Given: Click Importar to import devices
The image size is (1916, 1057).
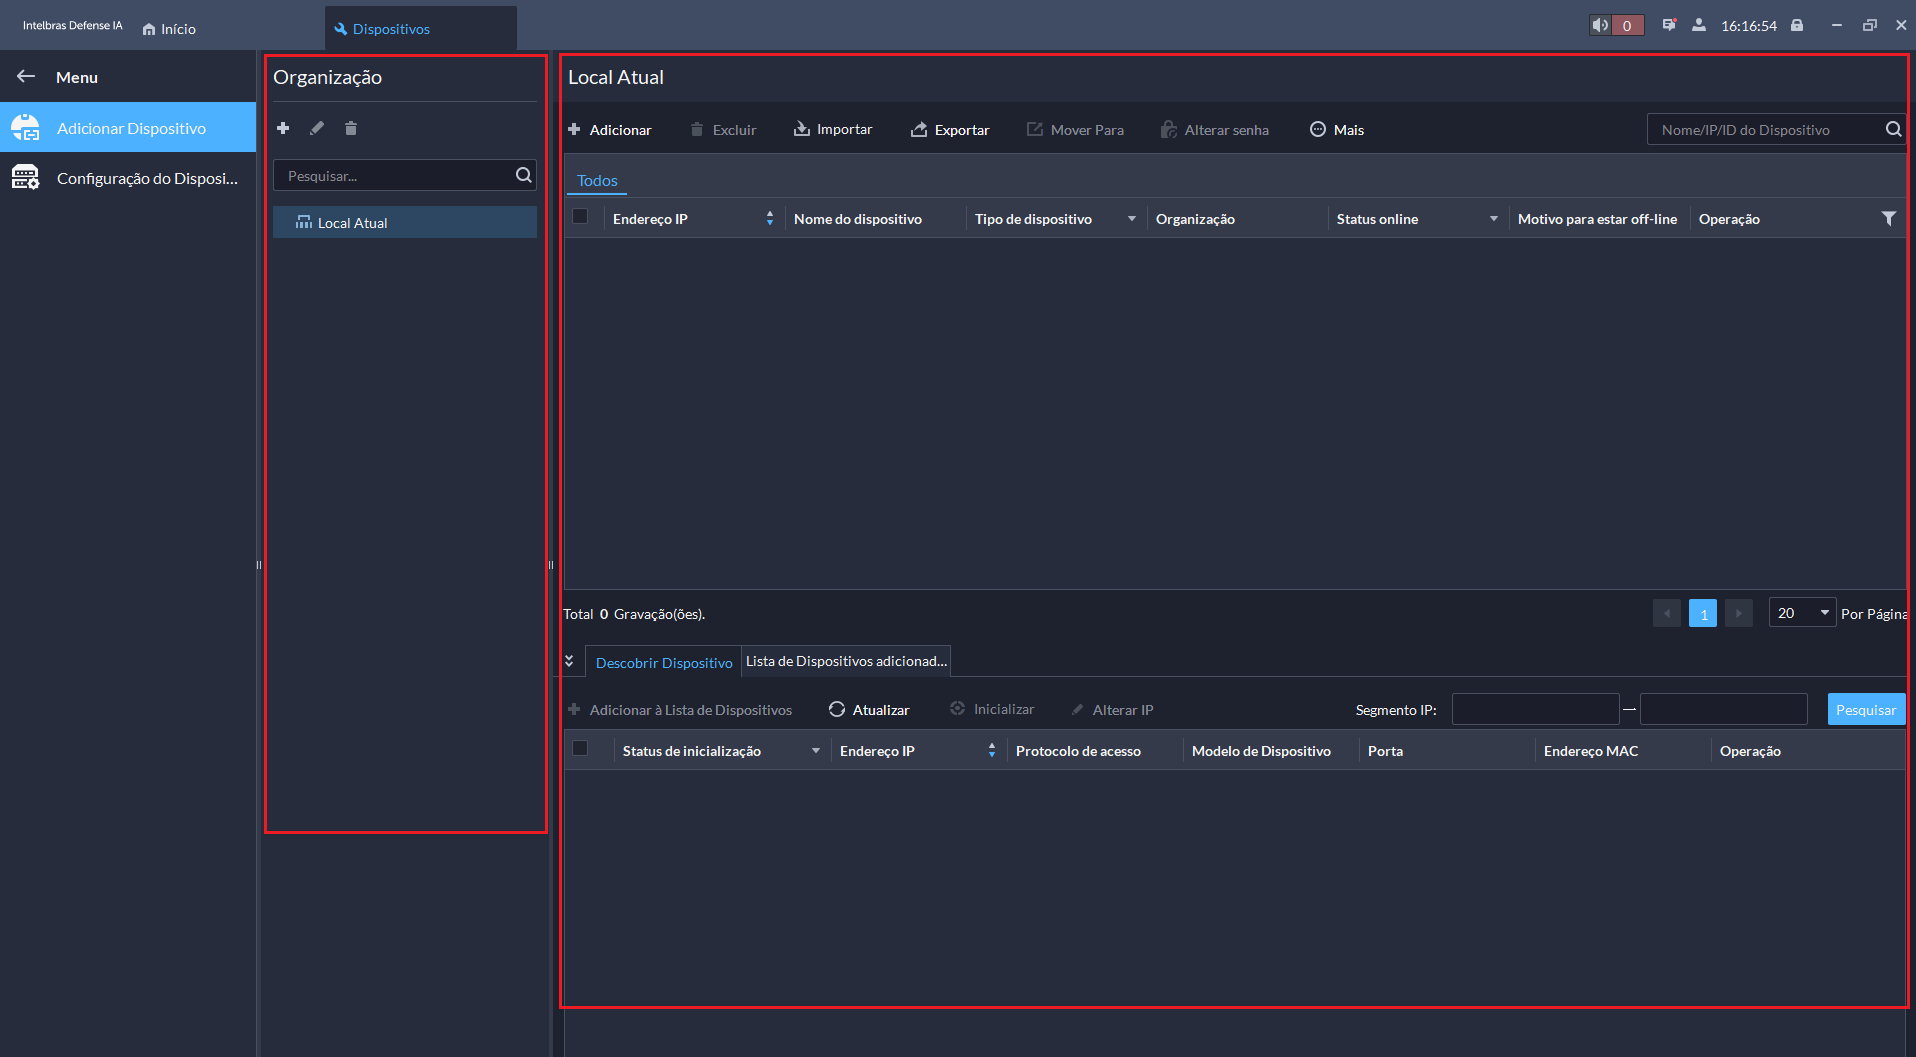Looking at the screenshot, I should click(833, 130).
